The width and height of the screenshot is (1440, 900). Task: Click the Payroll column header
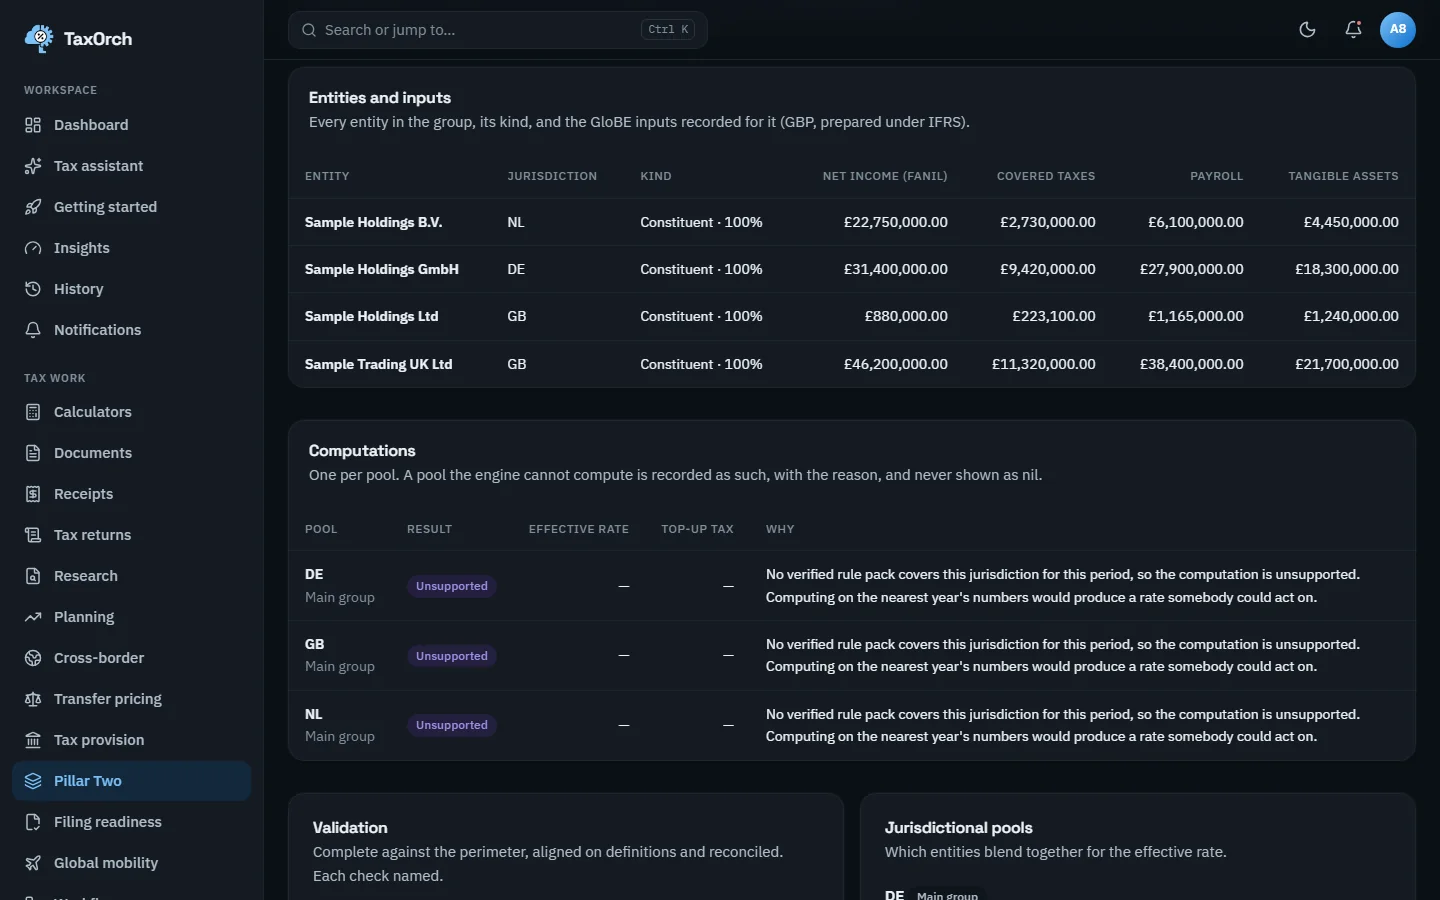pyautogui.click(x=1216, y=176)
